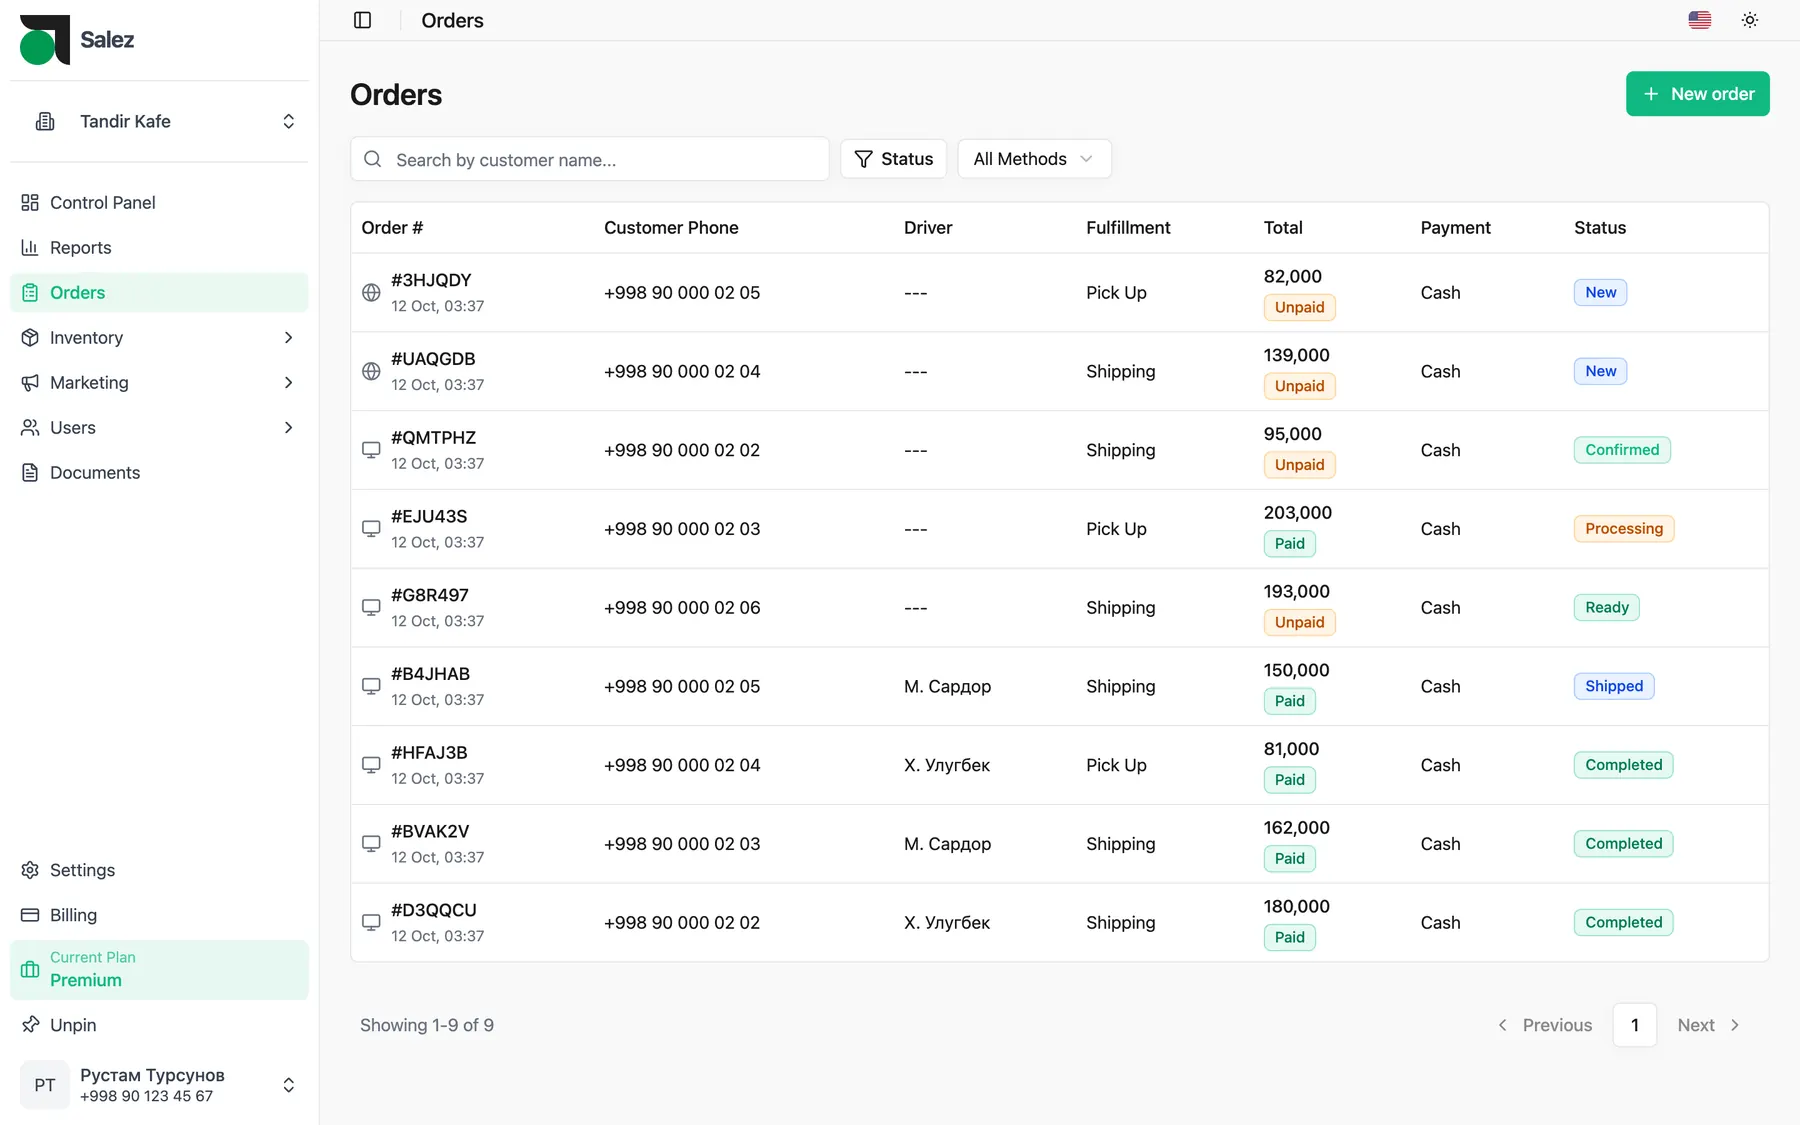Expand the Users chevron
Image resolution: width=1800 pixels, height=1125 pixels.
tap(288, 427)
